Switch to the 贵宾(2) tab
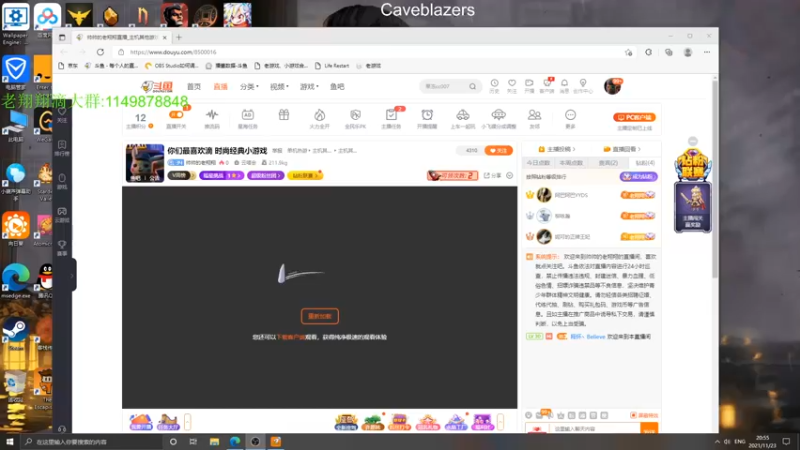Screen dimensions: 800x450 [608, 163]
